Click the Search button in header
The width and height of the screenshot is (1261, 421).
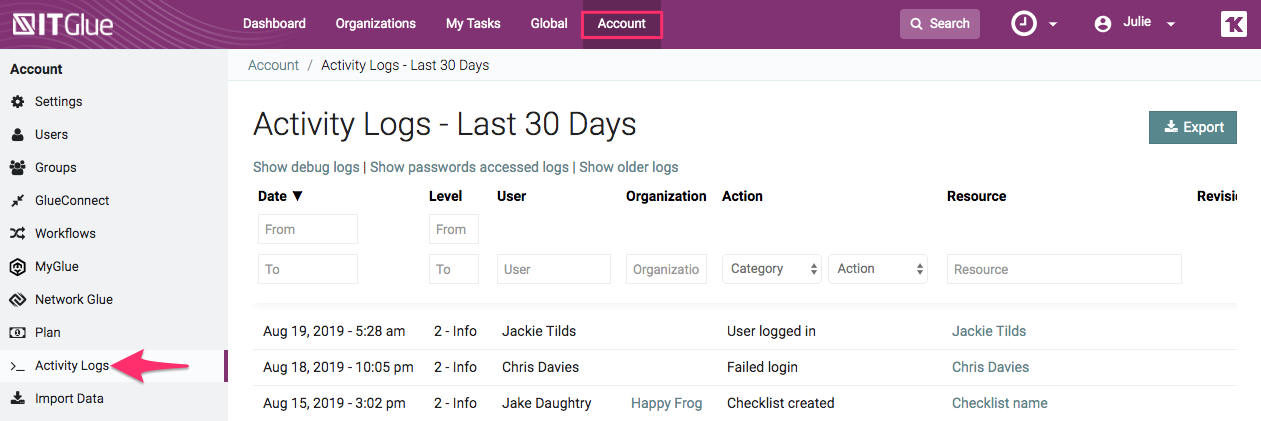pyautogui.click(x=940, y=24)
